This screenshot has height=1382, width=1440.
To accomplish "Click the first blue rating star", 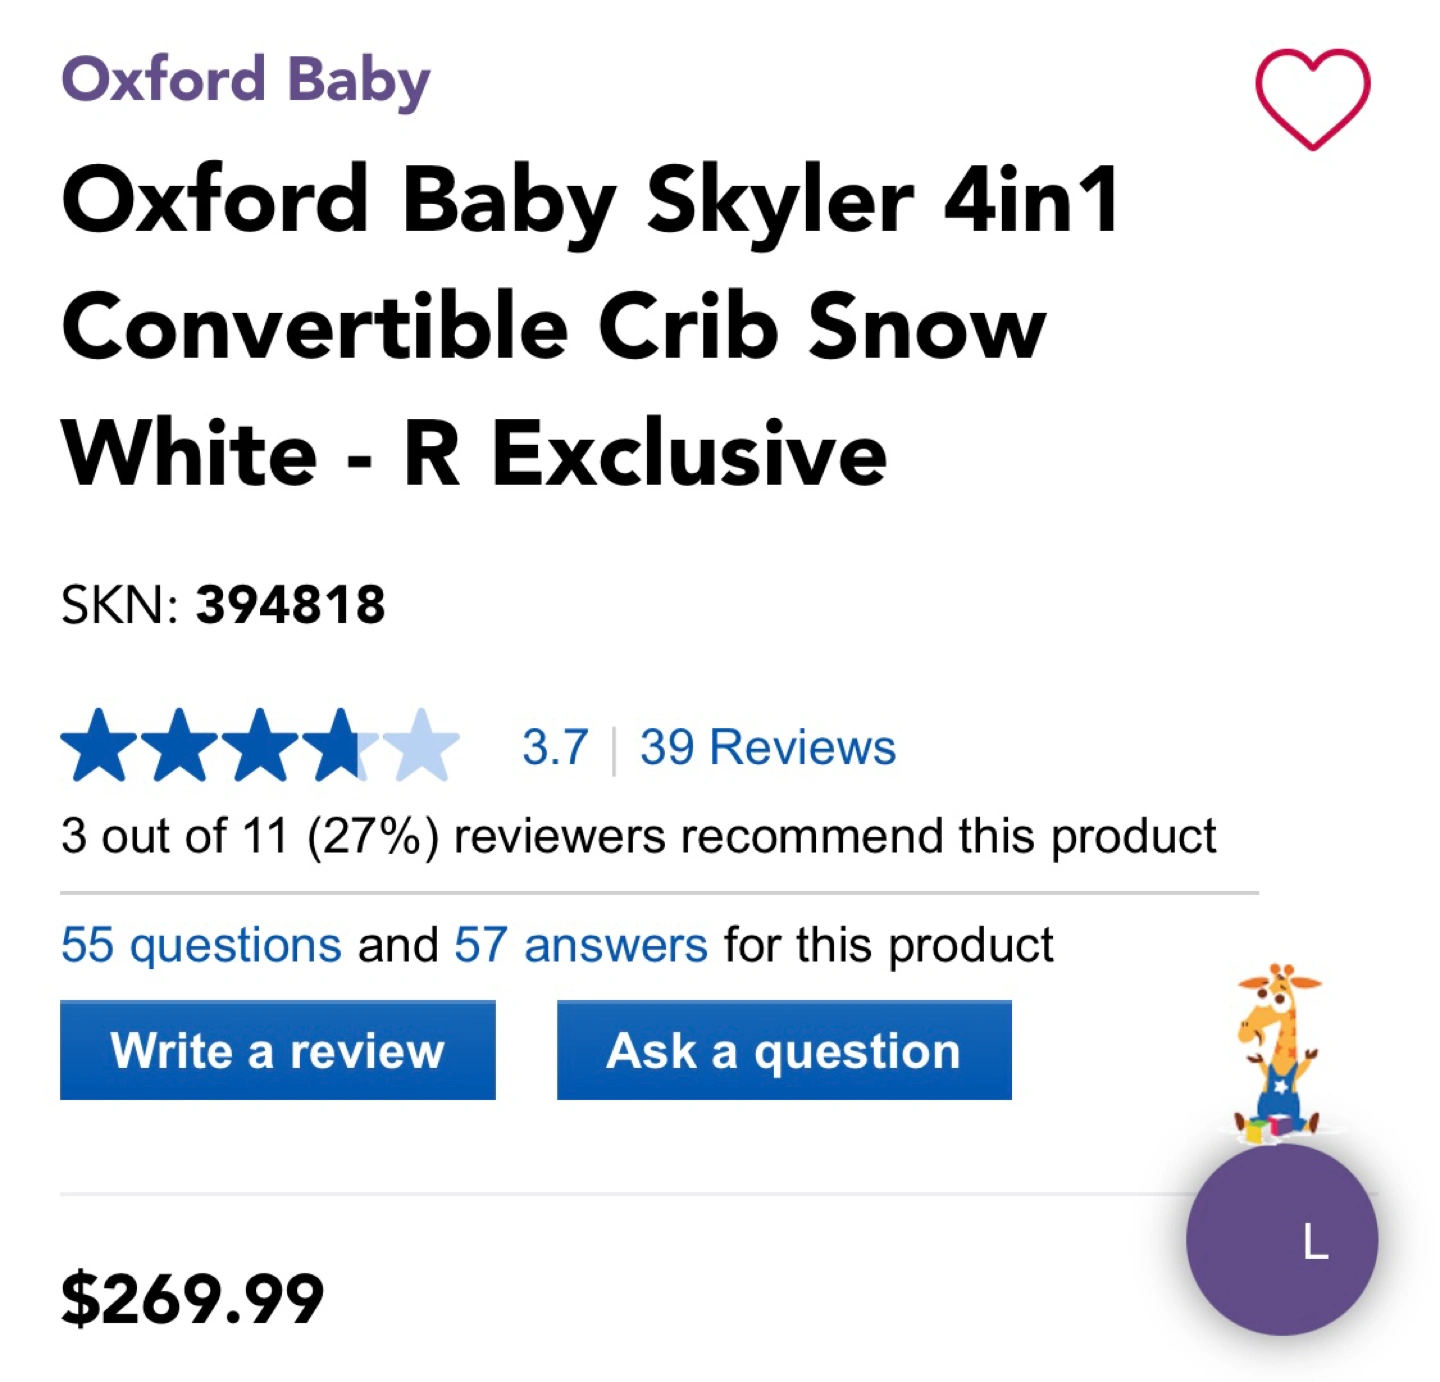I will (x=99, y=745).
